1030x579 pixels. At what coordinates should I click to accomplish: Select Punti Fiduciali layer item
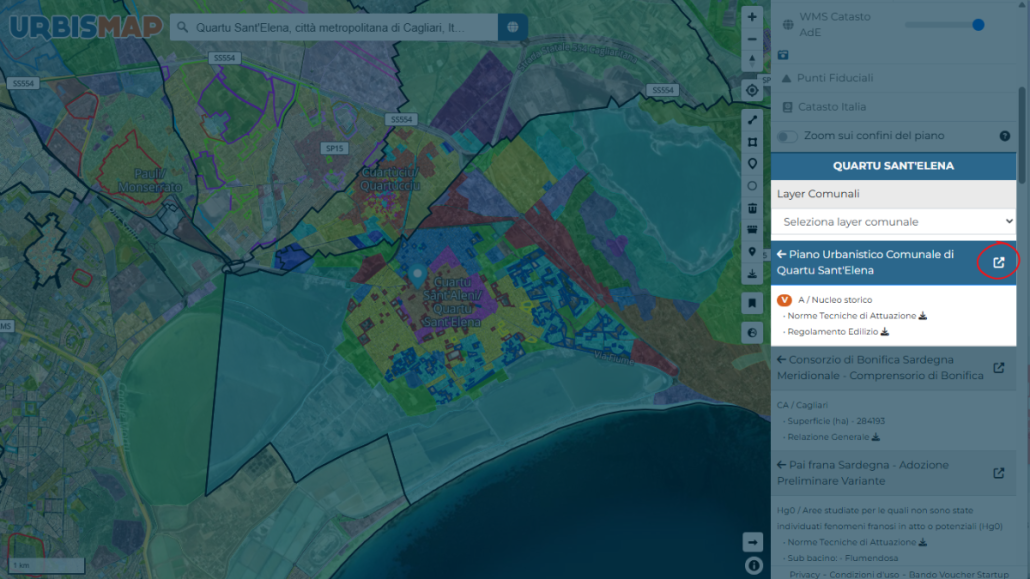click(x=835, y=78)
